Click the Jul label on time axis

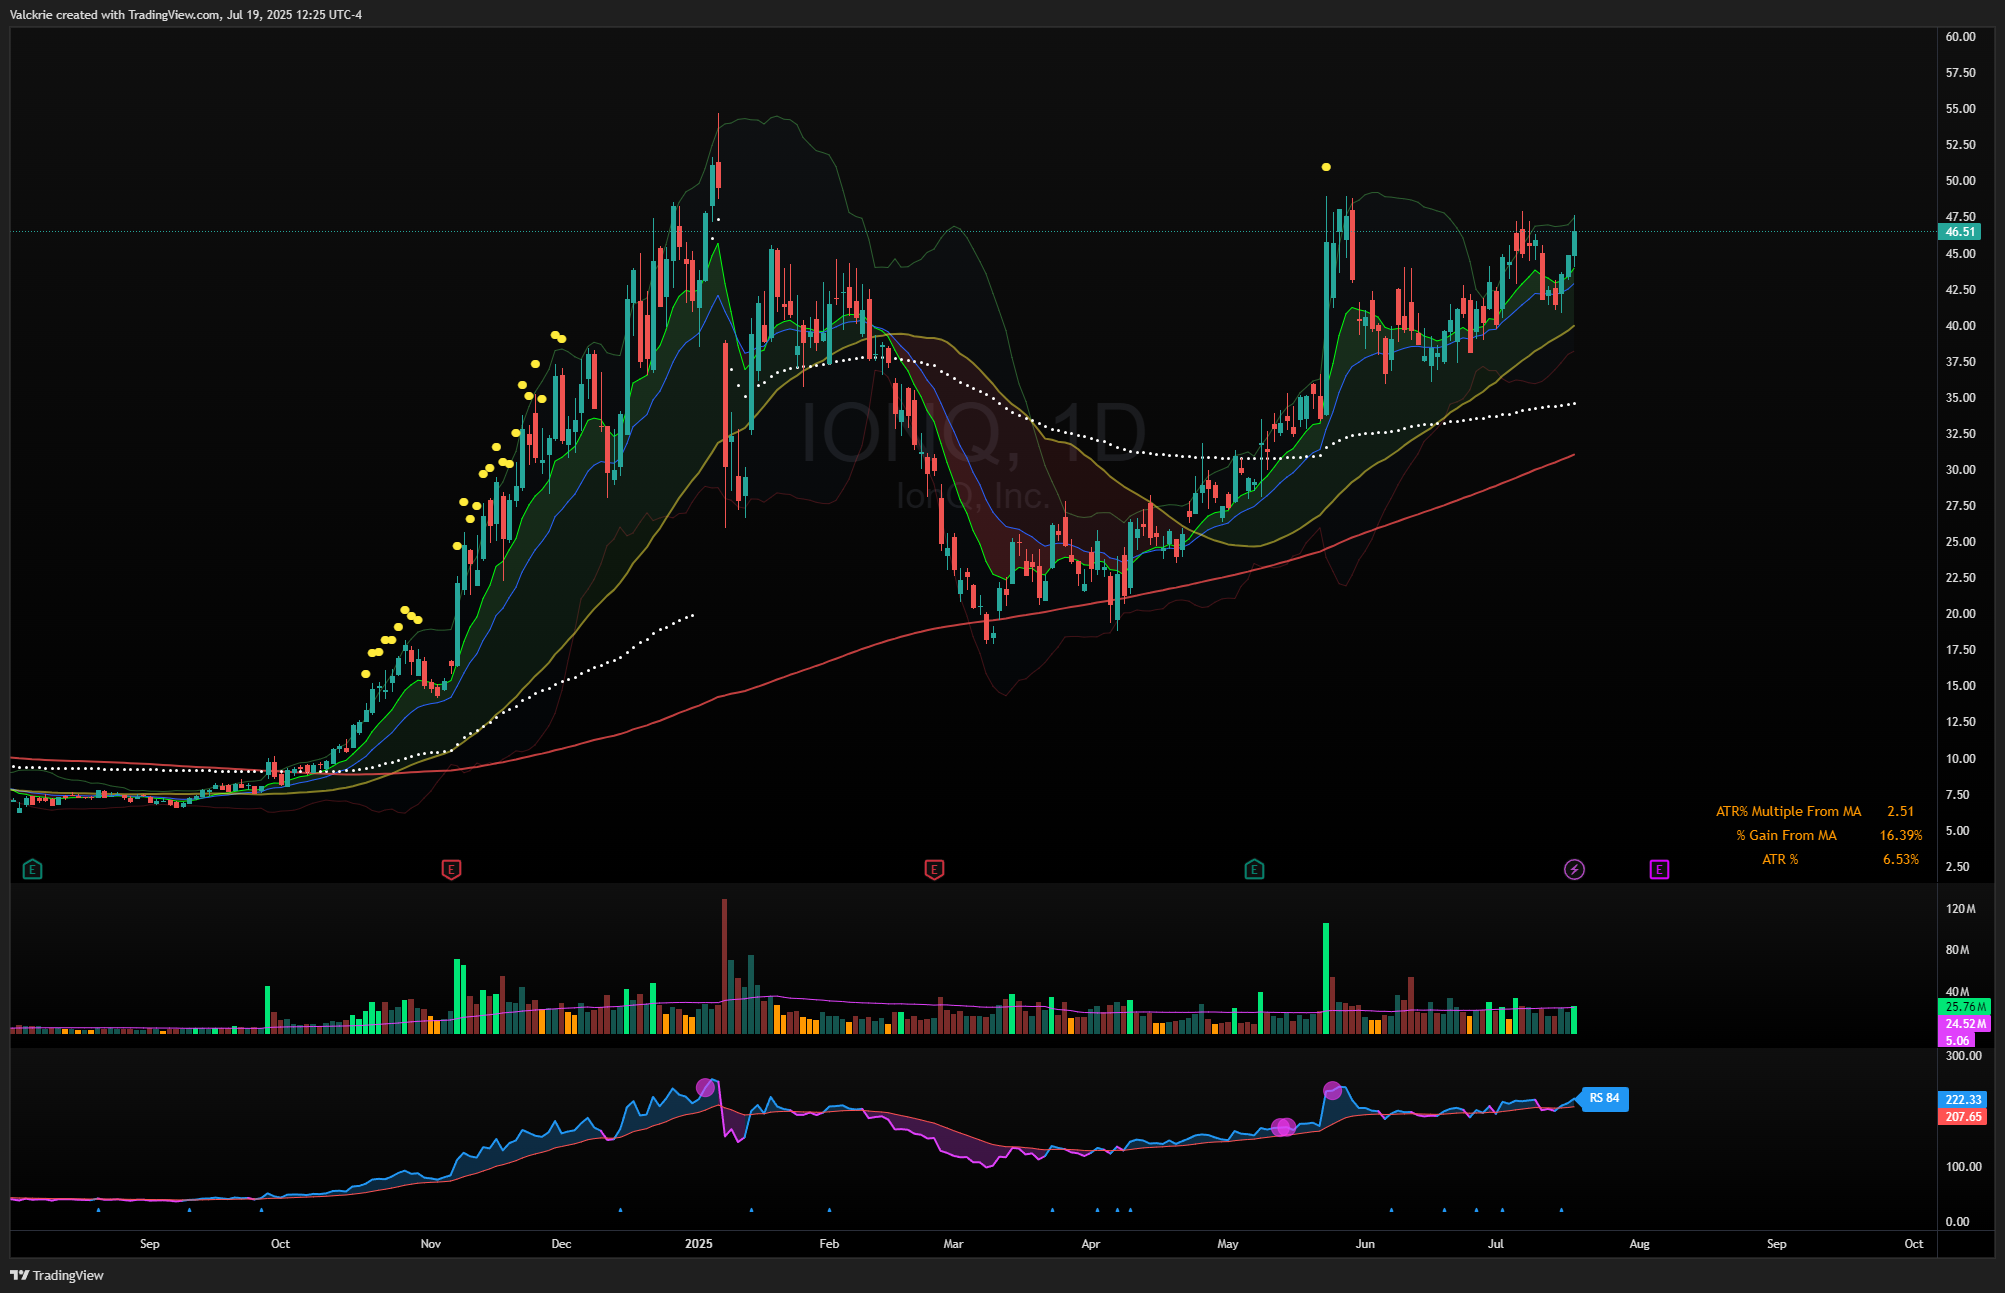pyautogui.click(x=1495, y=1244)
